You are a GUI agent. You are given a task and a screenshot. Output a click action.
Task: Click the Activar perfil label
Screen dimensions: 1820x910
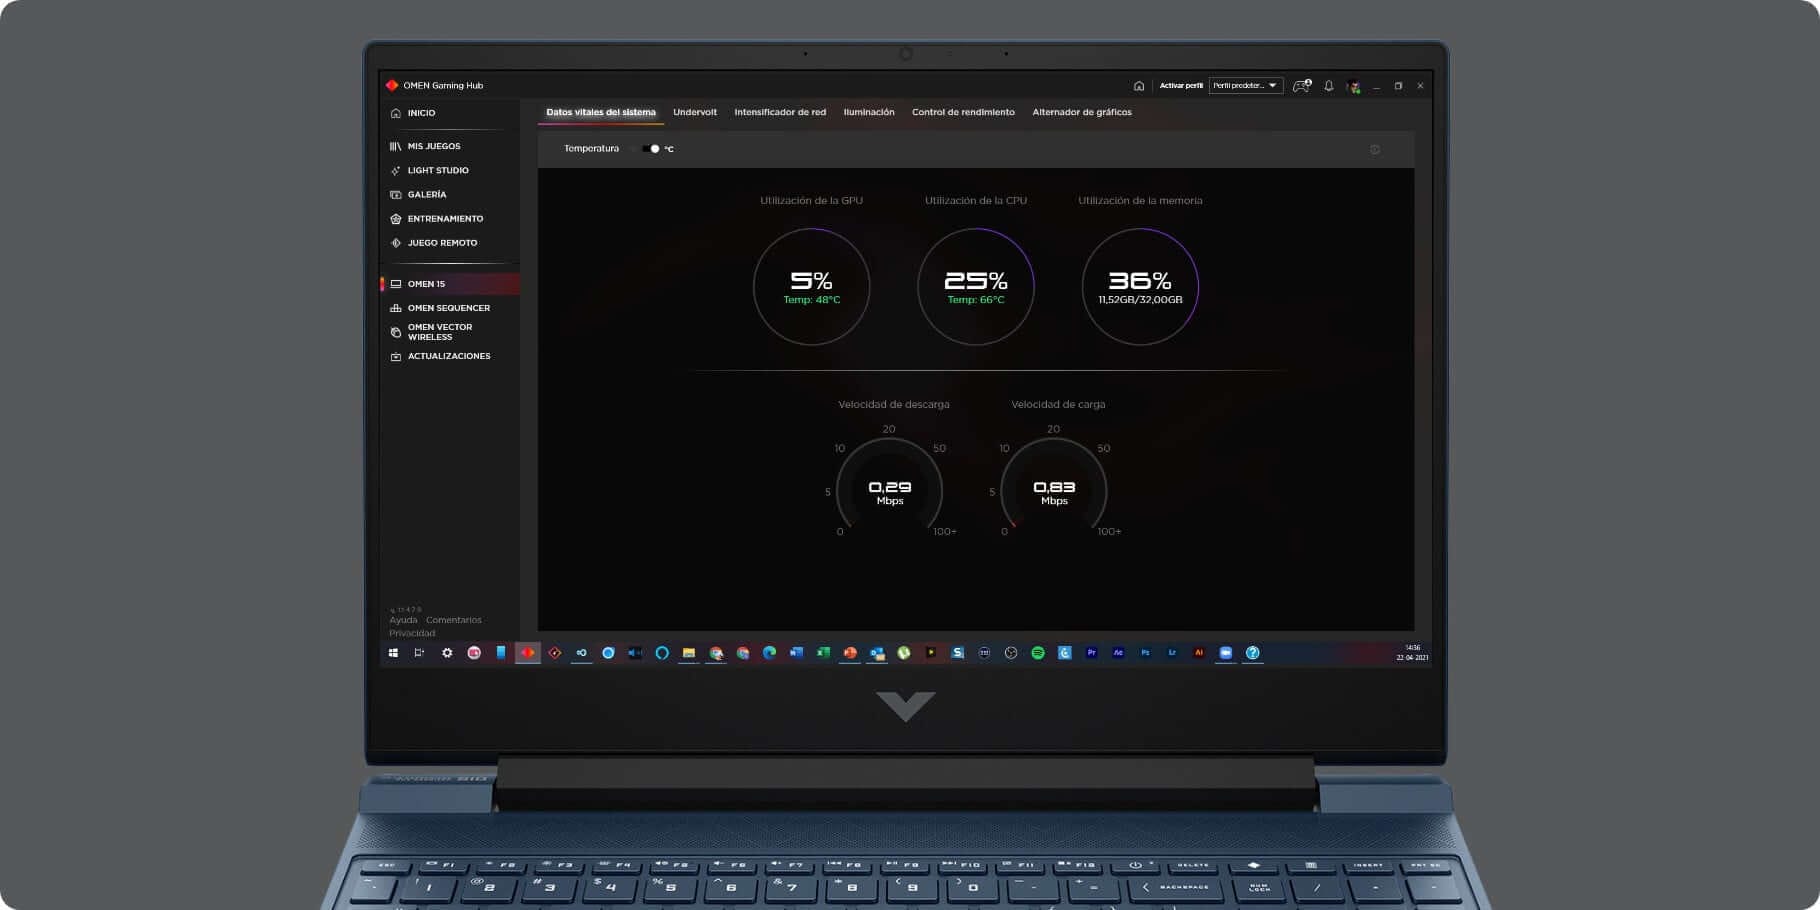[1181, 86]
